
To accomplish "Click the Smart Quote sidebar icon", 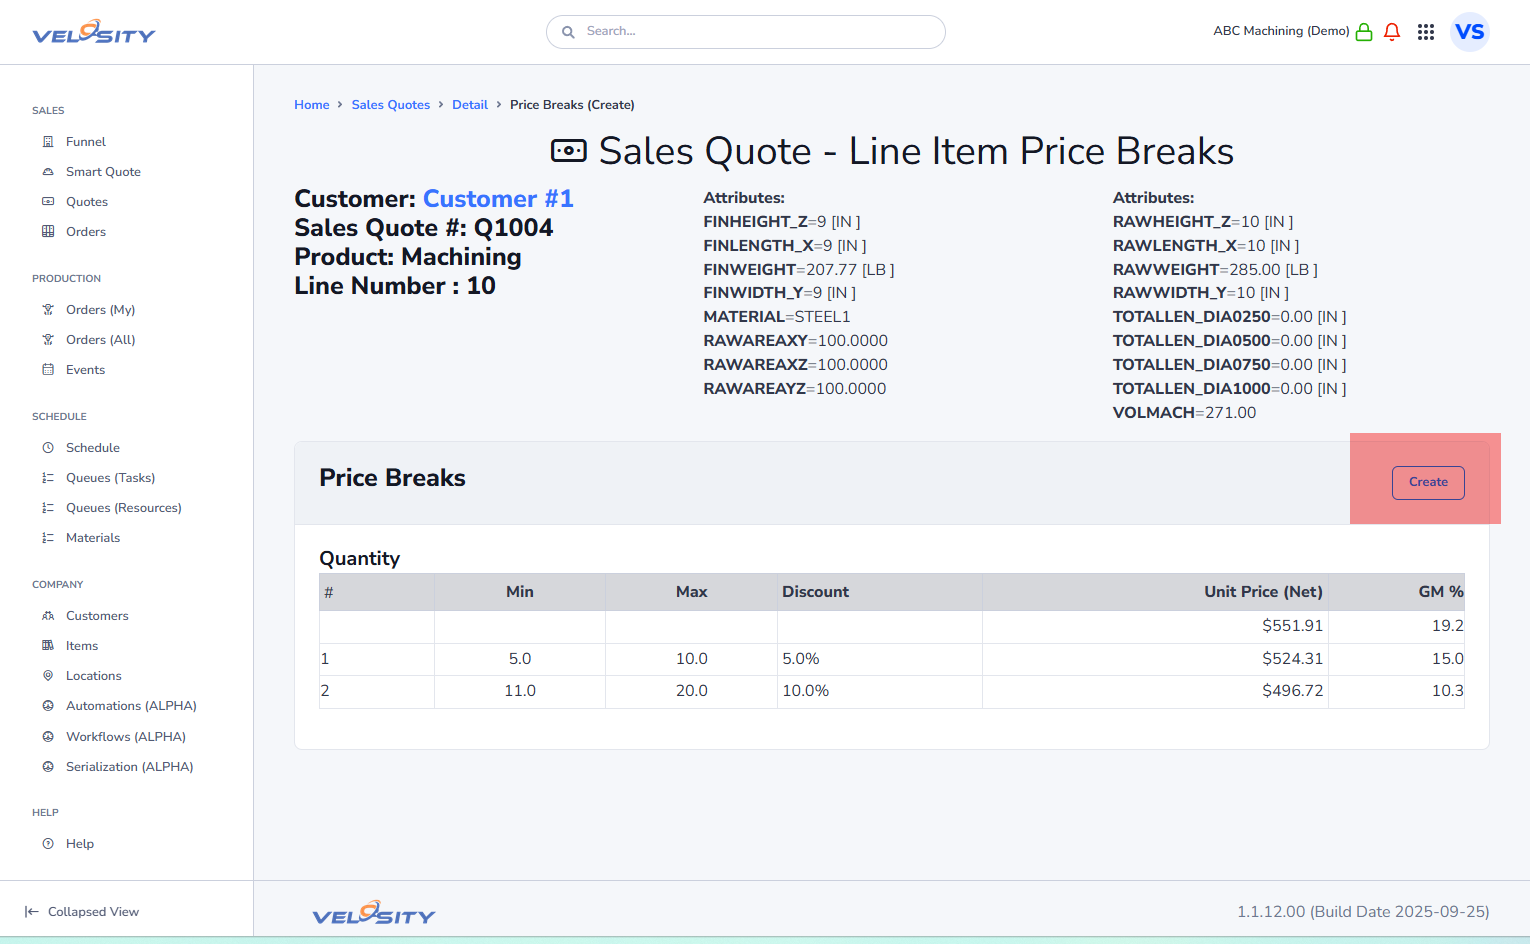I will coord(48,172).
